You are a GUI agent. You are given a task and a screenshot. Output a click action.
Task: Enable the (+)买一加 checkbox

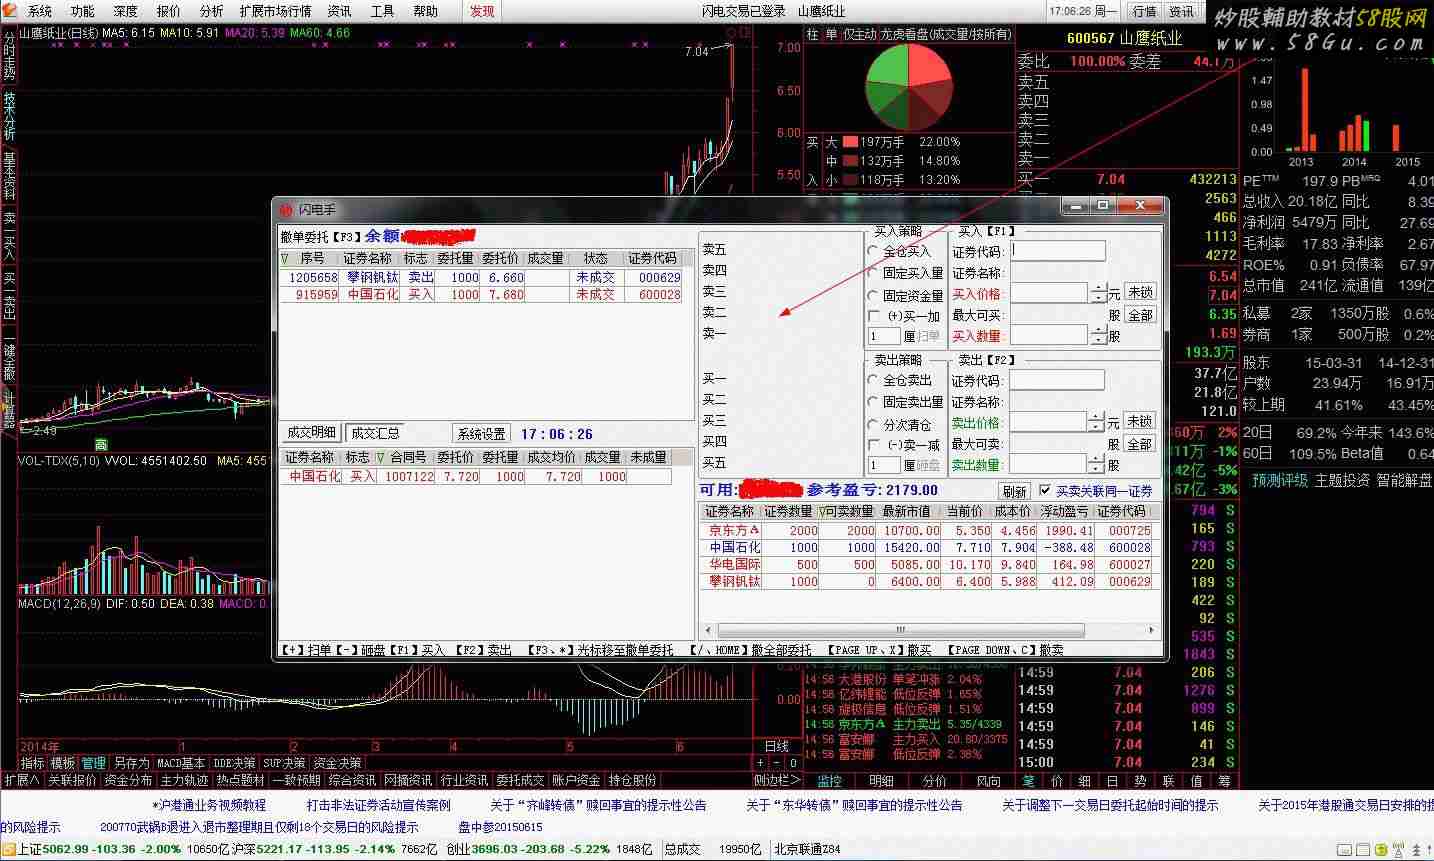click(x=875, y=316)
